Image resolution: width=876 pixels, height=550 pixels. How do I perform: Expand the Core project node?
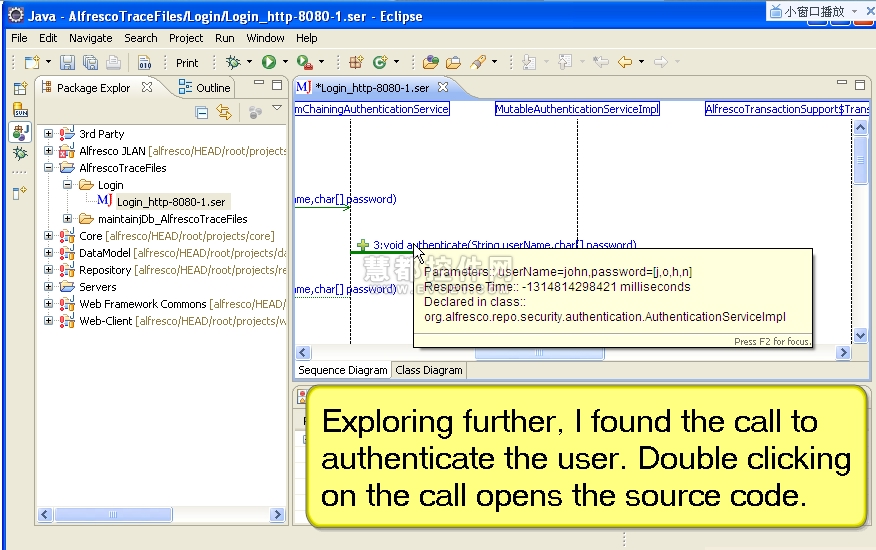click(x=49, y=235)
